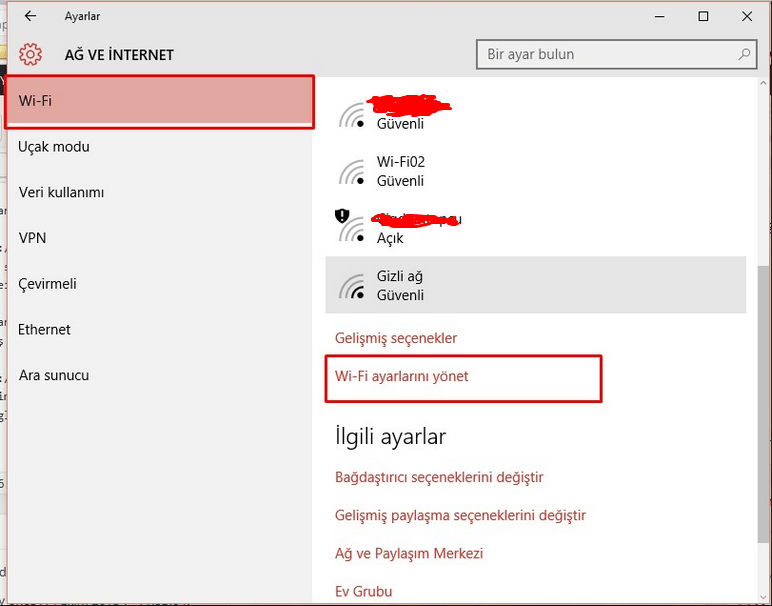Click the vertical scrollbar thumb
Viewport: 772px width, 606px height.
coord(764,404)
